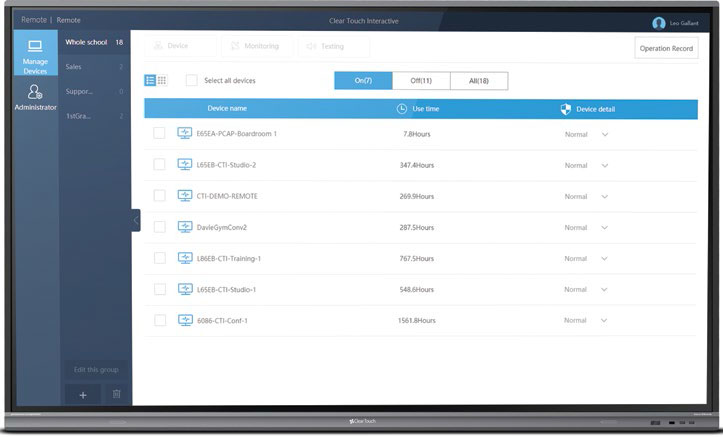Select the Whole school group

(x=95, y=42)
